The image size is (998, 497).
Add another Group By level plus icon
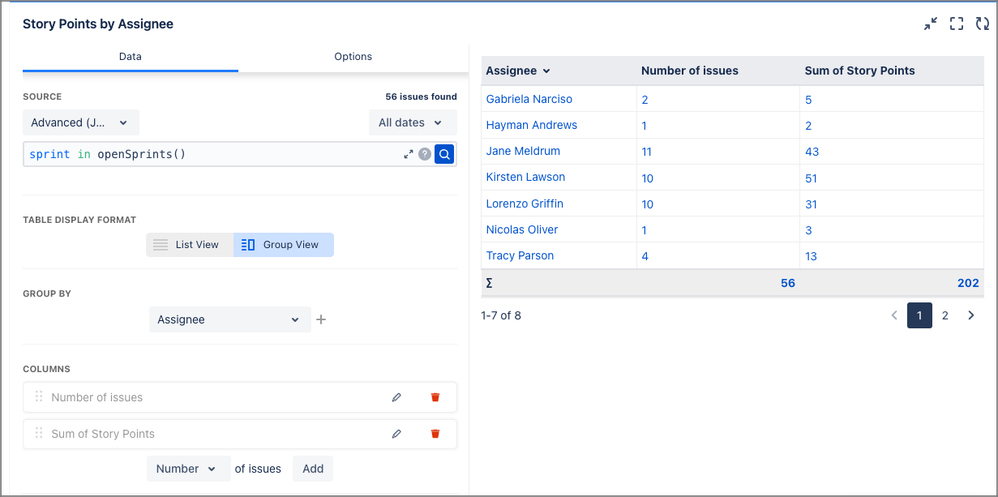321,319
